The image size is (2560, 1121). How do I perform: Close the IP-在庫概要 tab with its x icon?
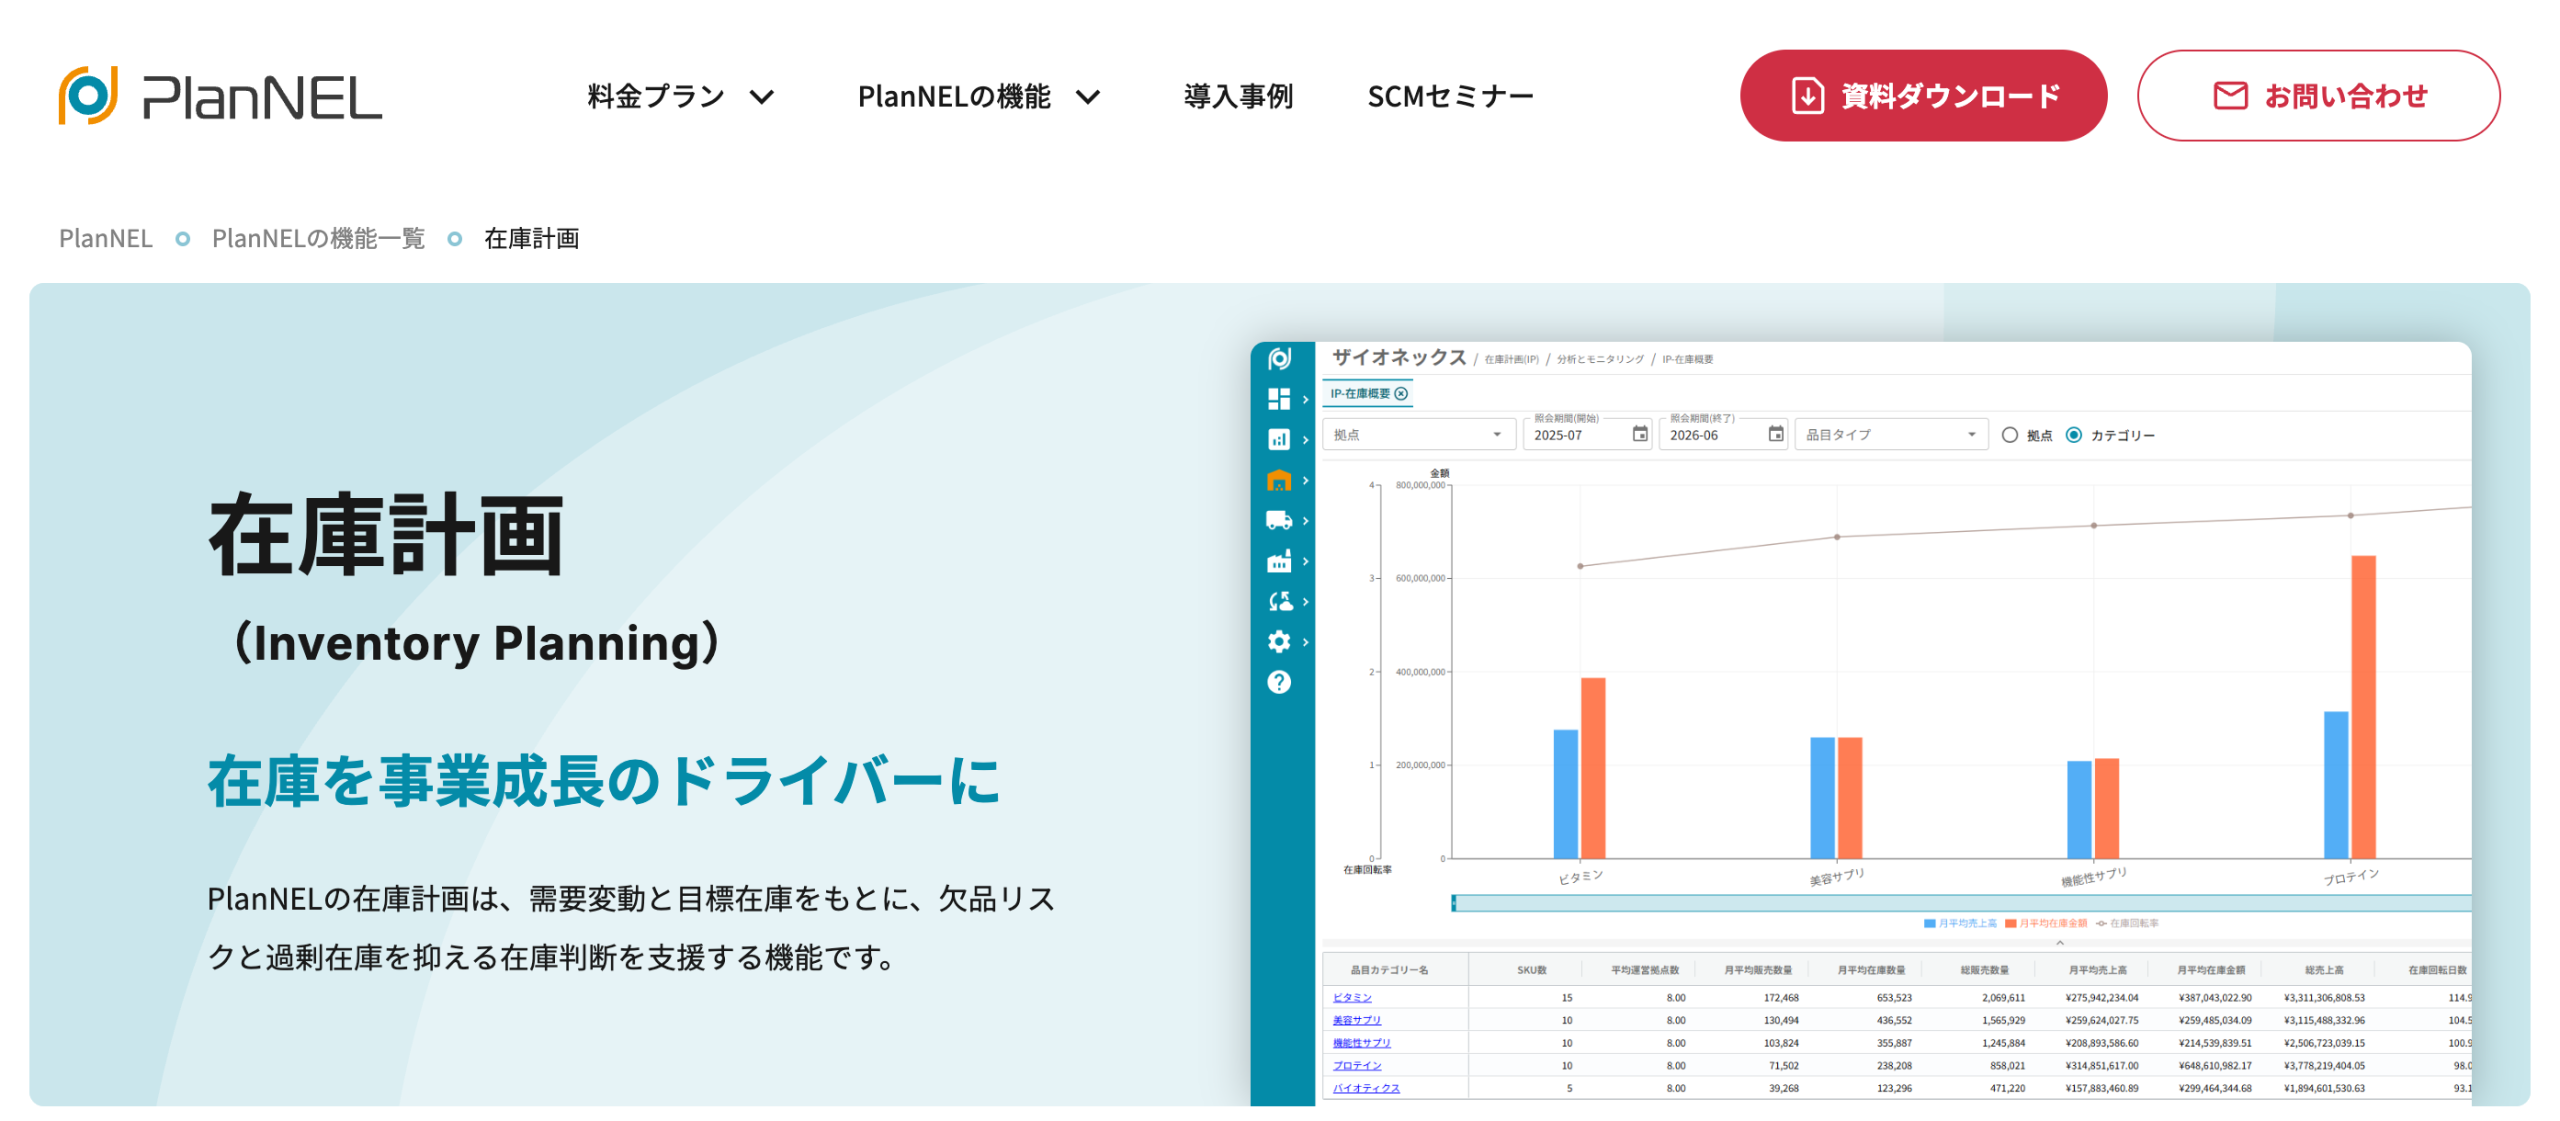[1401, 394]
